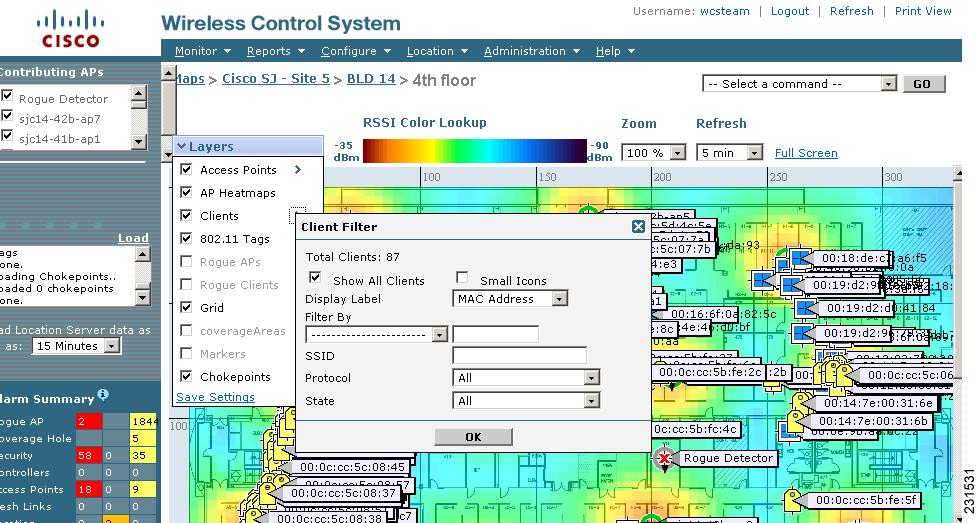Click client icon labeled 00:14:7e:00:31:6e
The image size is (979, 523).
pos(801,401)
